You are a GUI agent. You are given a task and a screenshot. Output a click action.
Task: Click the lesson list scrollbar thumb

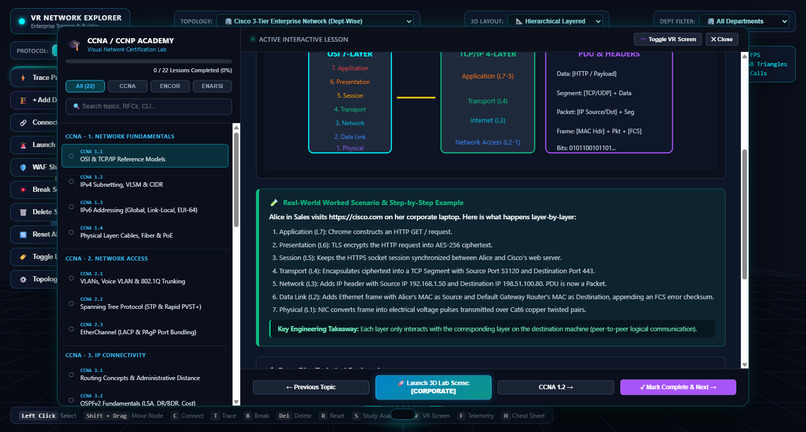pos(236,179)
